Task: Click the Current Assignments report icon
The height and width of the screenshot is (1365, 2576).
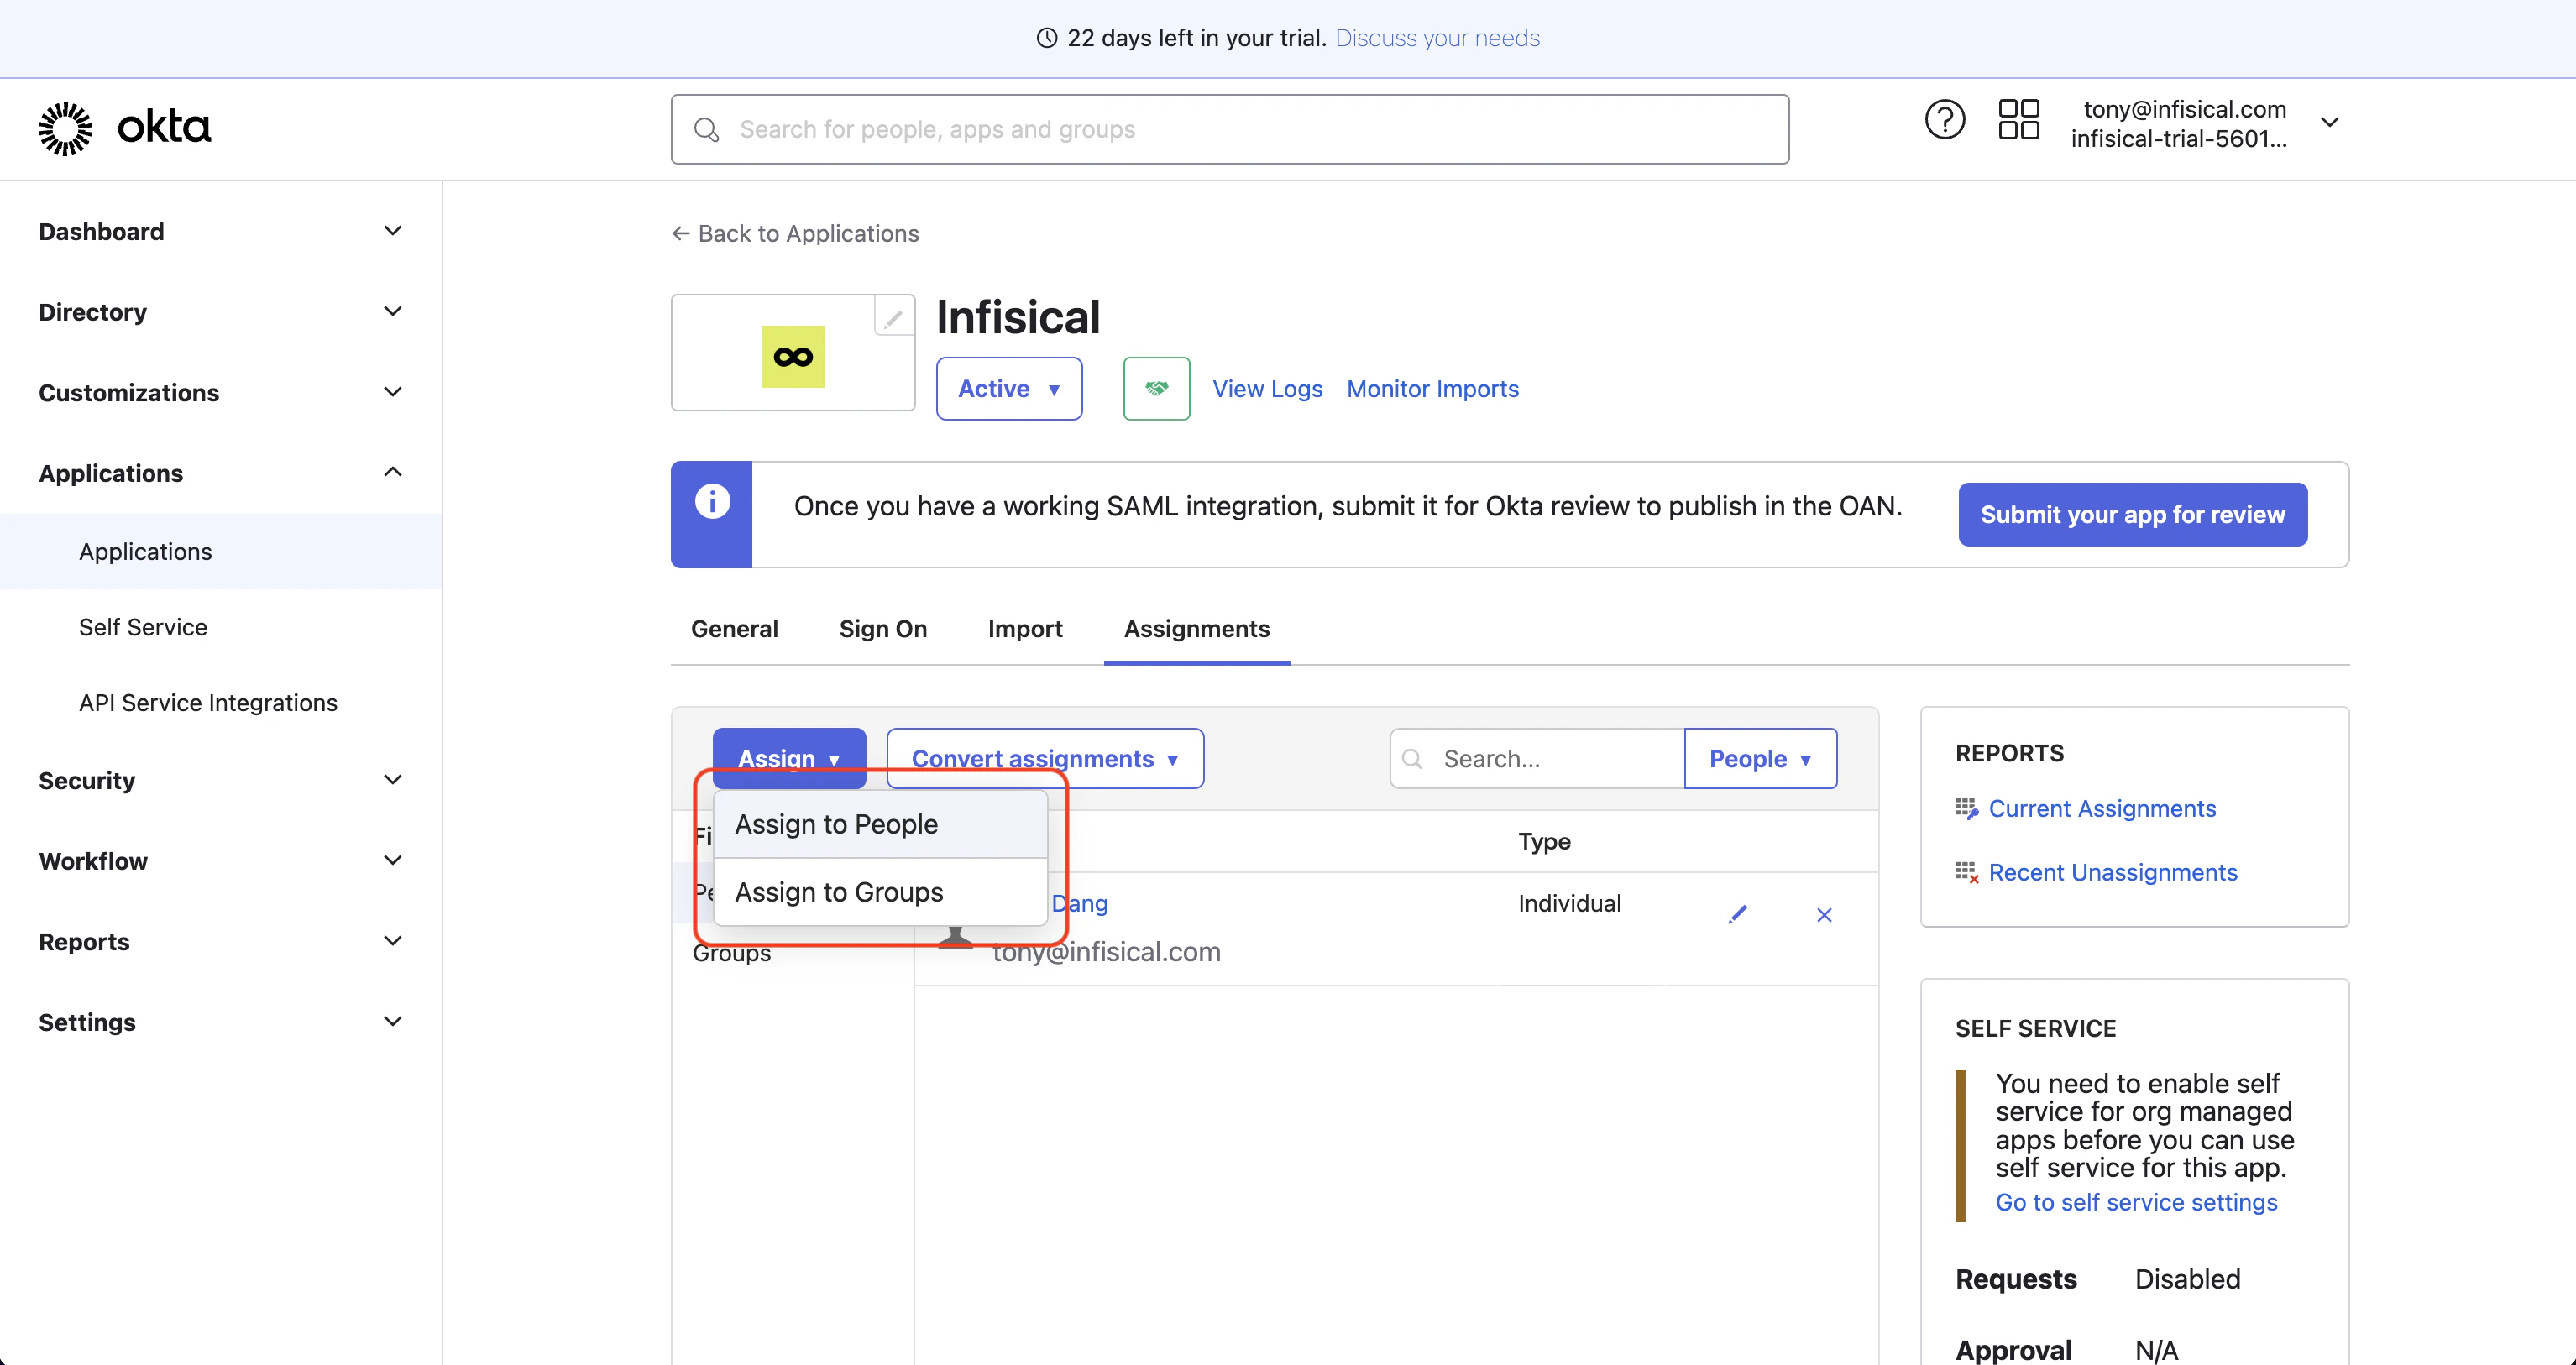Action: click(x=1966, y=808)
